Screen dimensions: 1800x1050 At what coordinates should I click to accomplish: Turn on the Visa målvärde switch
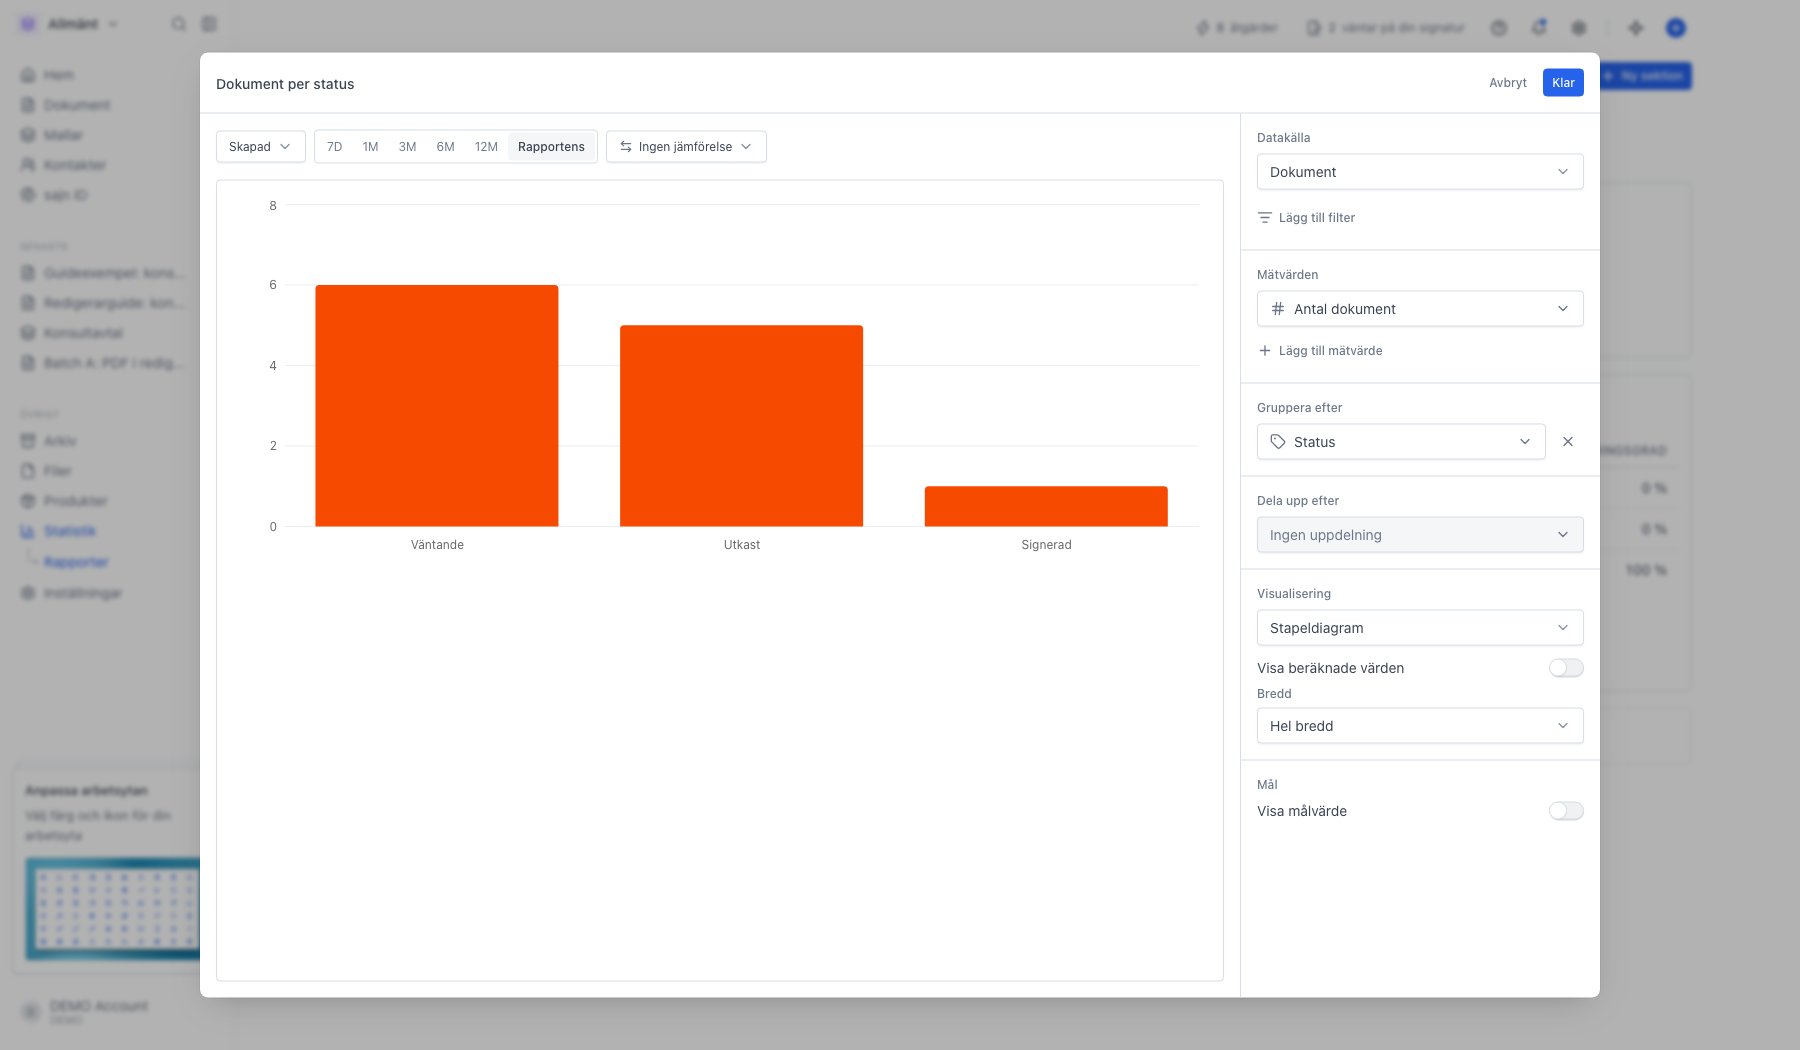pos(1566,811)
